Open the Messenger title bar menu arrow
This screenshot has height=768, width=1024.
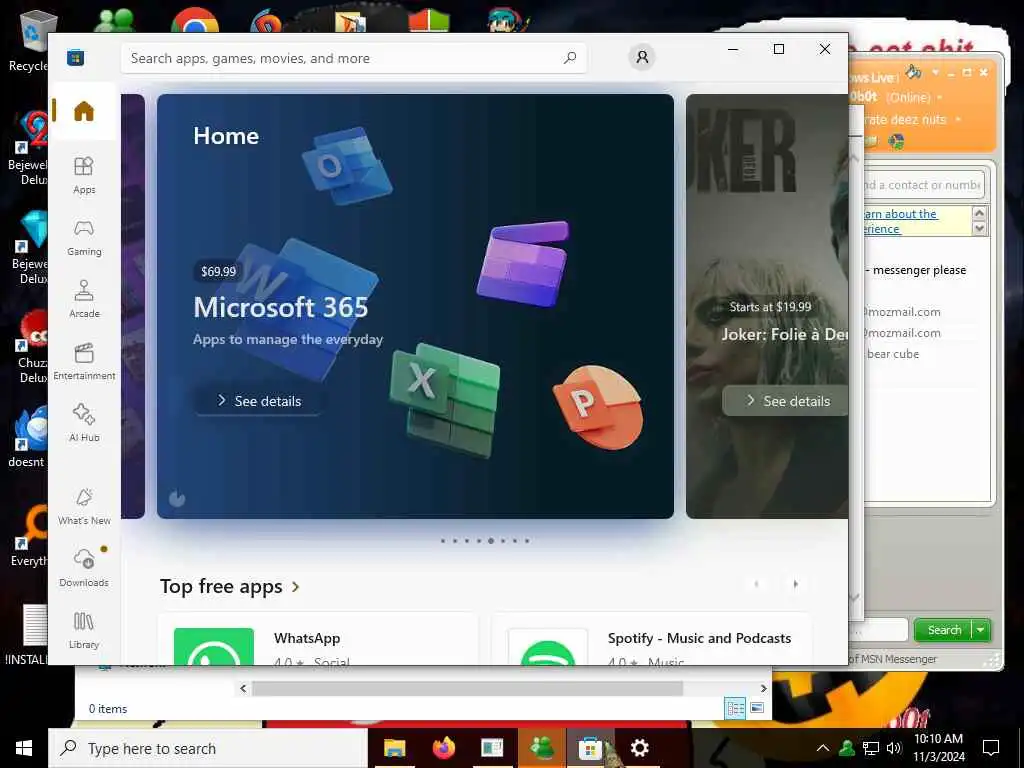point(935,72)
